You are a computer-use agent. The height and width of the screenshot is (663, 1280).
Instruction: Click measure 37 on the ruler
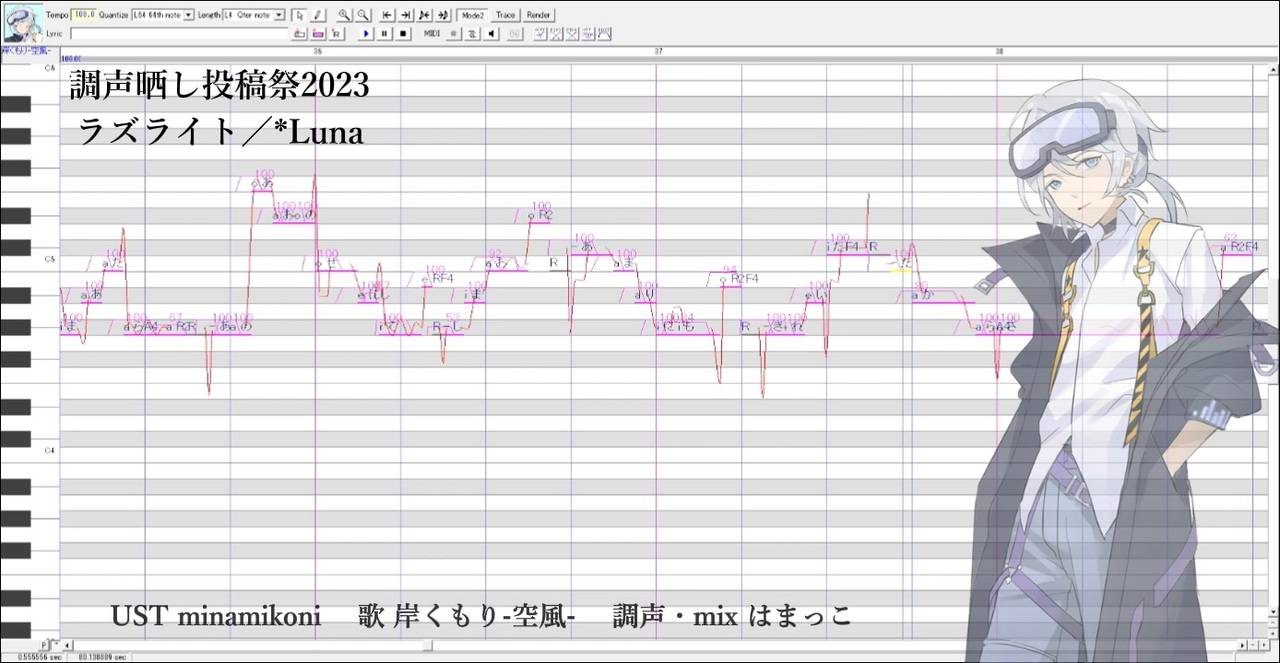pyautogui.click(x=659, y=51)
